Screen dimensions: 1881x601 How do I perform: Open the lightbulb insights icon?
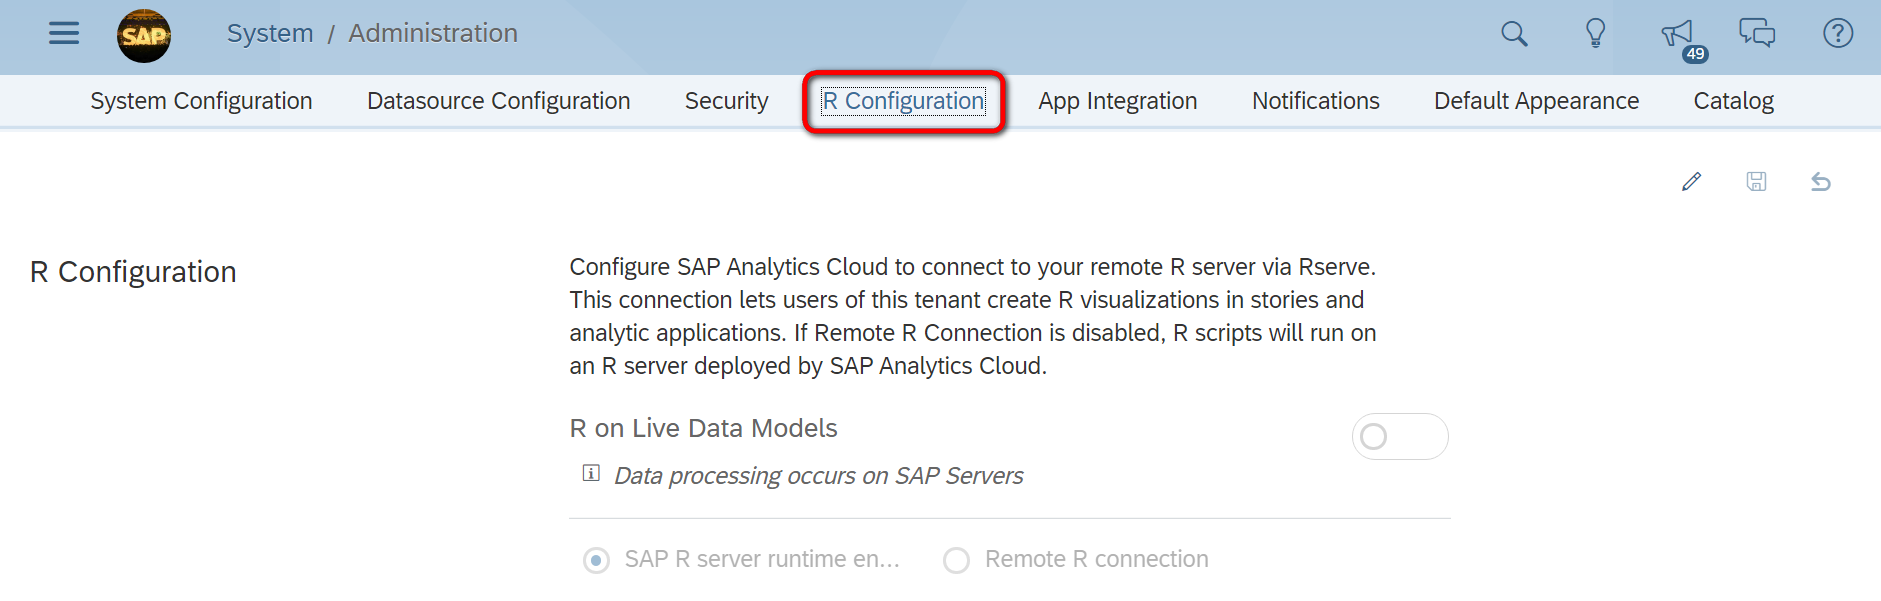[1596, 34]
